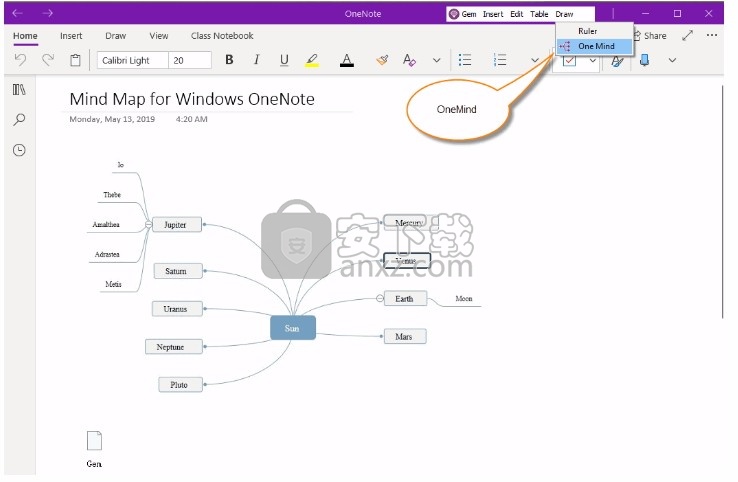Viewport: 738px width, 482px height.
Task: Apply black font color
Action: (x=347, y=60)
